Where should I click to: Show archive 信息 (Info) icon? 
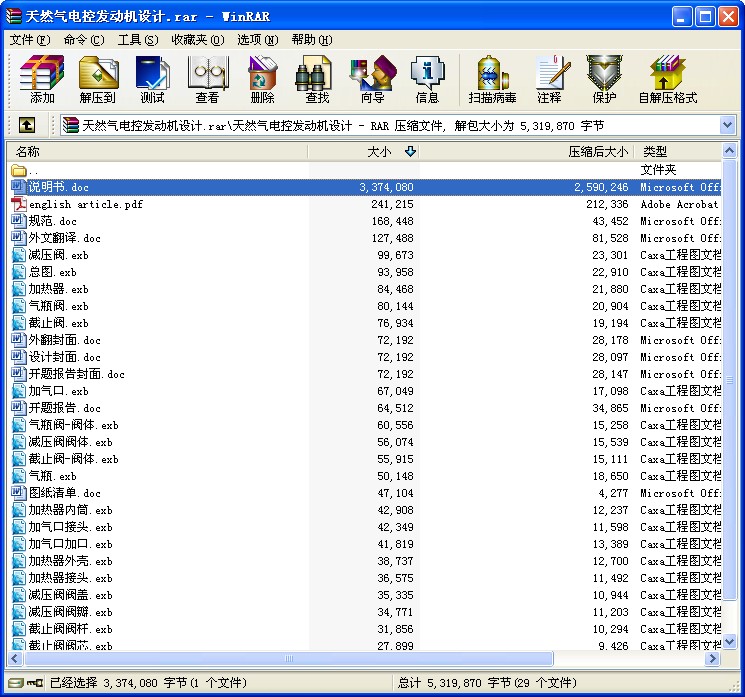(427, 79)
